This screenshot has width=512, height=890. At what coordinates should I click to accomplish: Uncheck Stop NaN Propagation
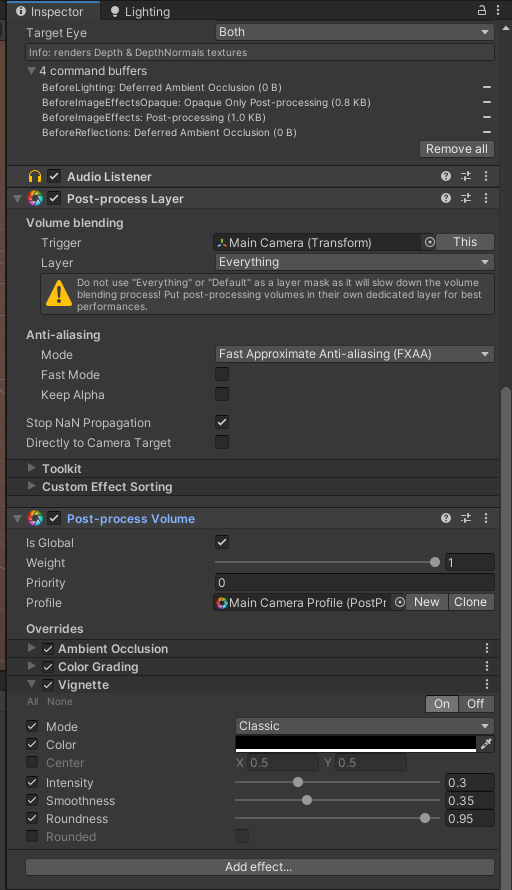pyautogui.click(x=222, y=422)
